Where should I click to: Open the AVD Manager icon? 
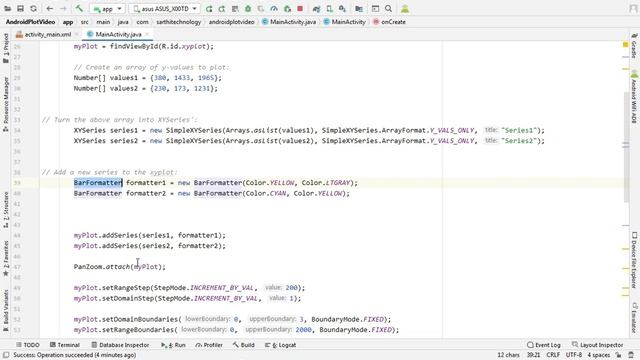tap(329, 9)
